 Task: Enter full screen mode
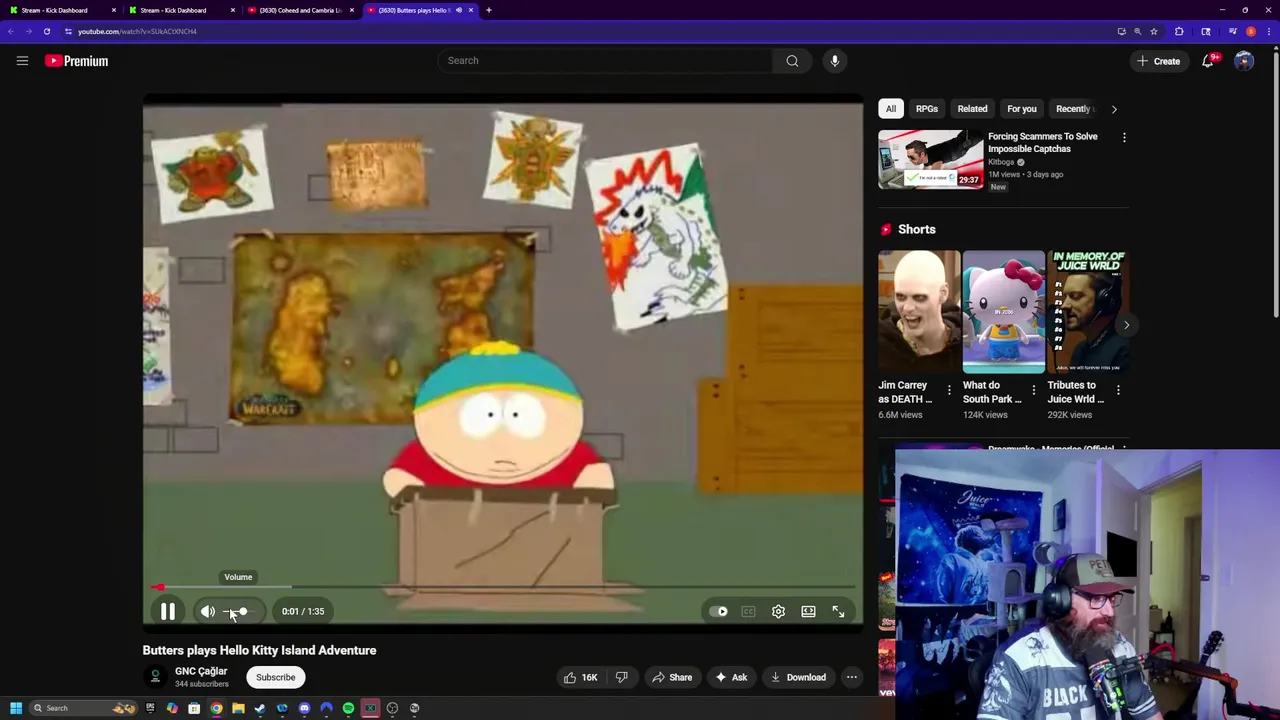[838, 611]
